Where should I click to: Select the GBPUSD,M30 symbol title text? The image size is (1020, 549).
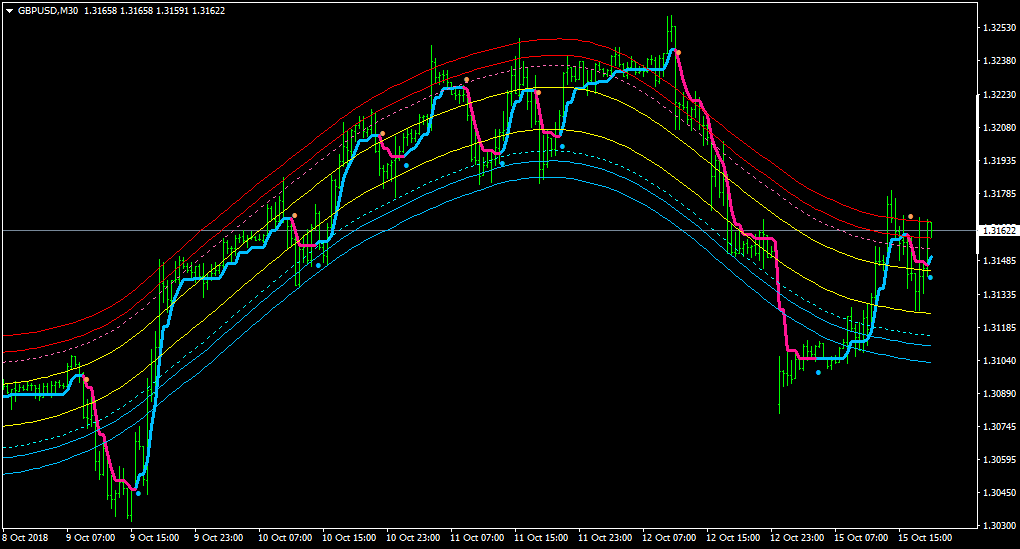[48, 11]
